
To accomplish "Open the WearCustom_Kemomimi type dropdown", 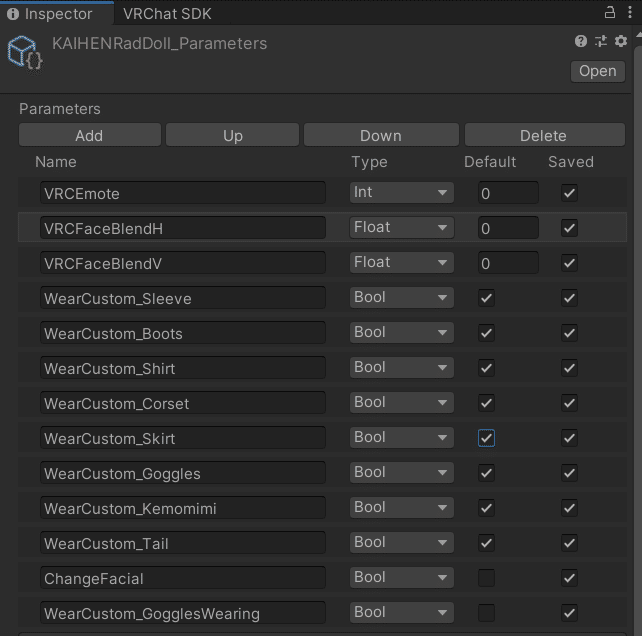I will [x=401, y=507].
